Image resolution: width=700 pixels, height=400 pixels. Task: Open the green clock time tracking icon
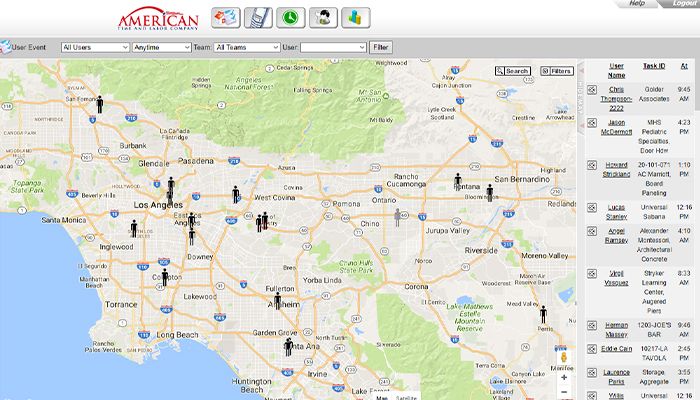(291, 18)
